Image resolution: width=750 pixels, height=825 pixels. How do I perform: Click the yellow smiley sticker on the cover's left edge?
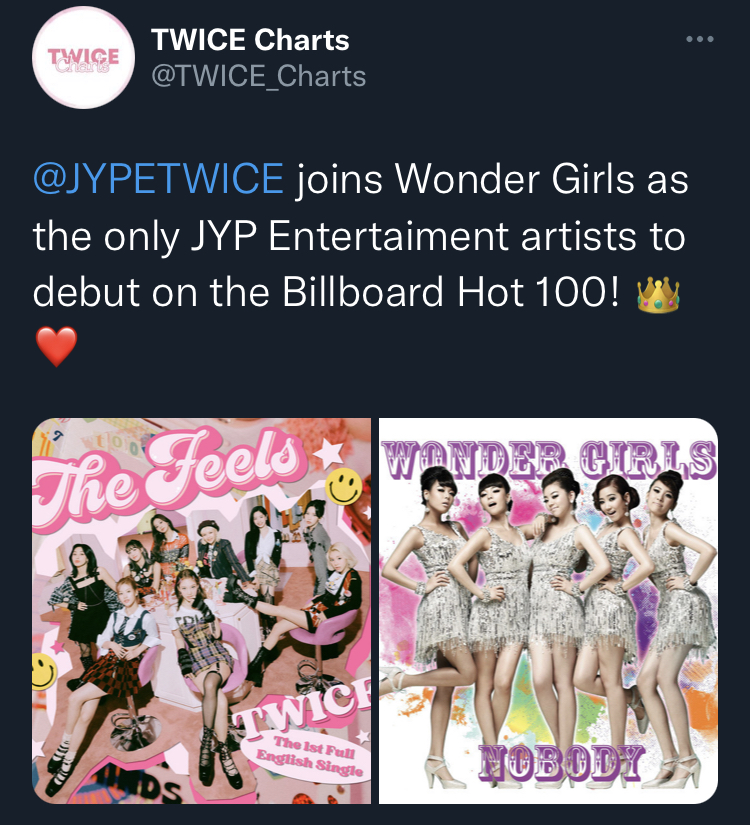point(44,671)
